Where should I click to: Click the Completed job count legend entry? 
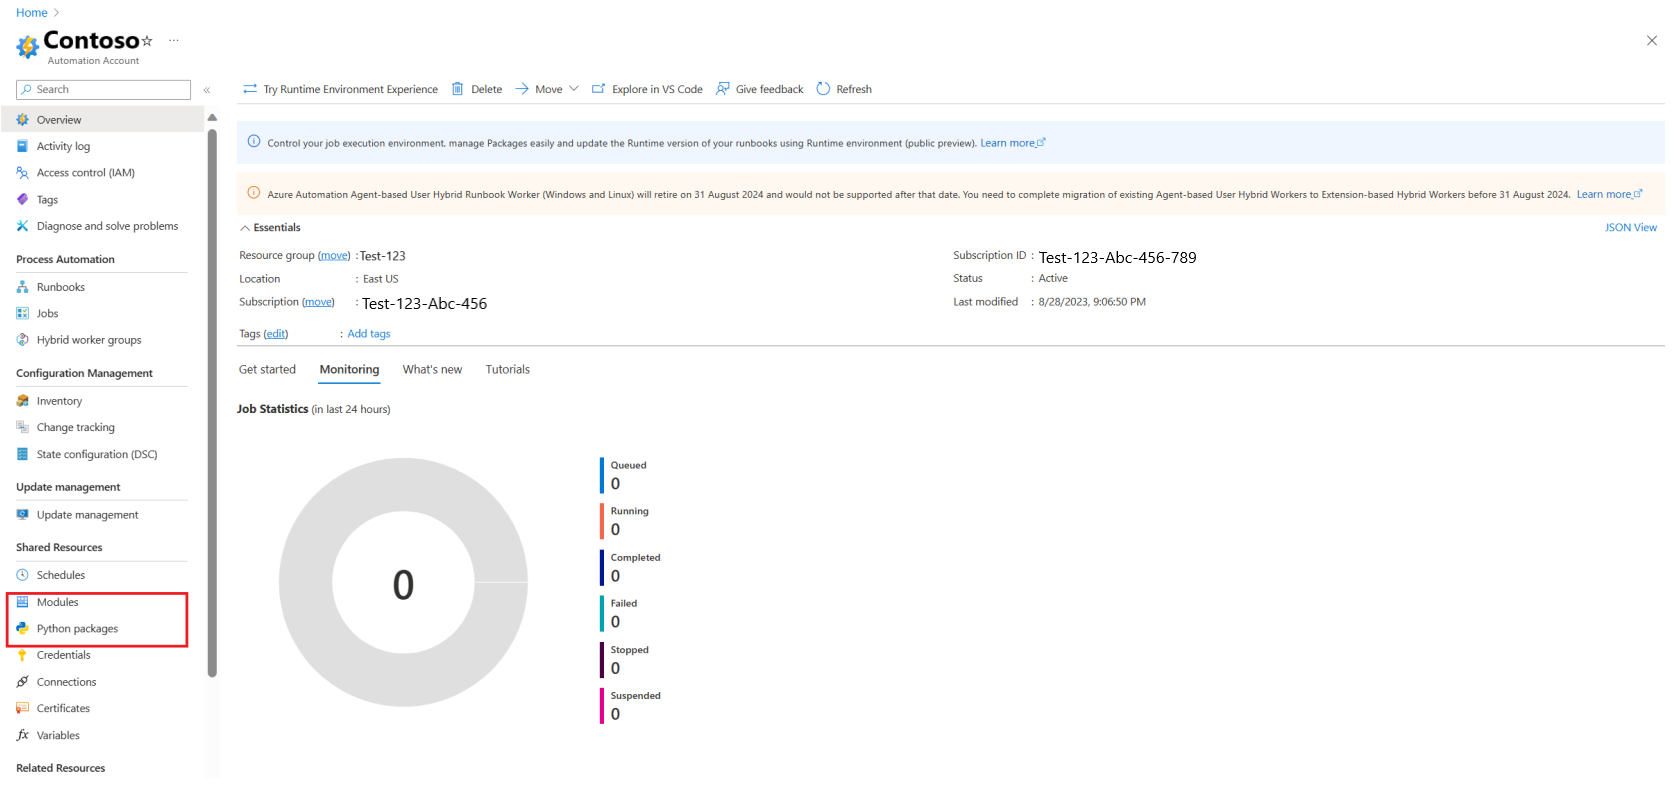click(632, 568)
